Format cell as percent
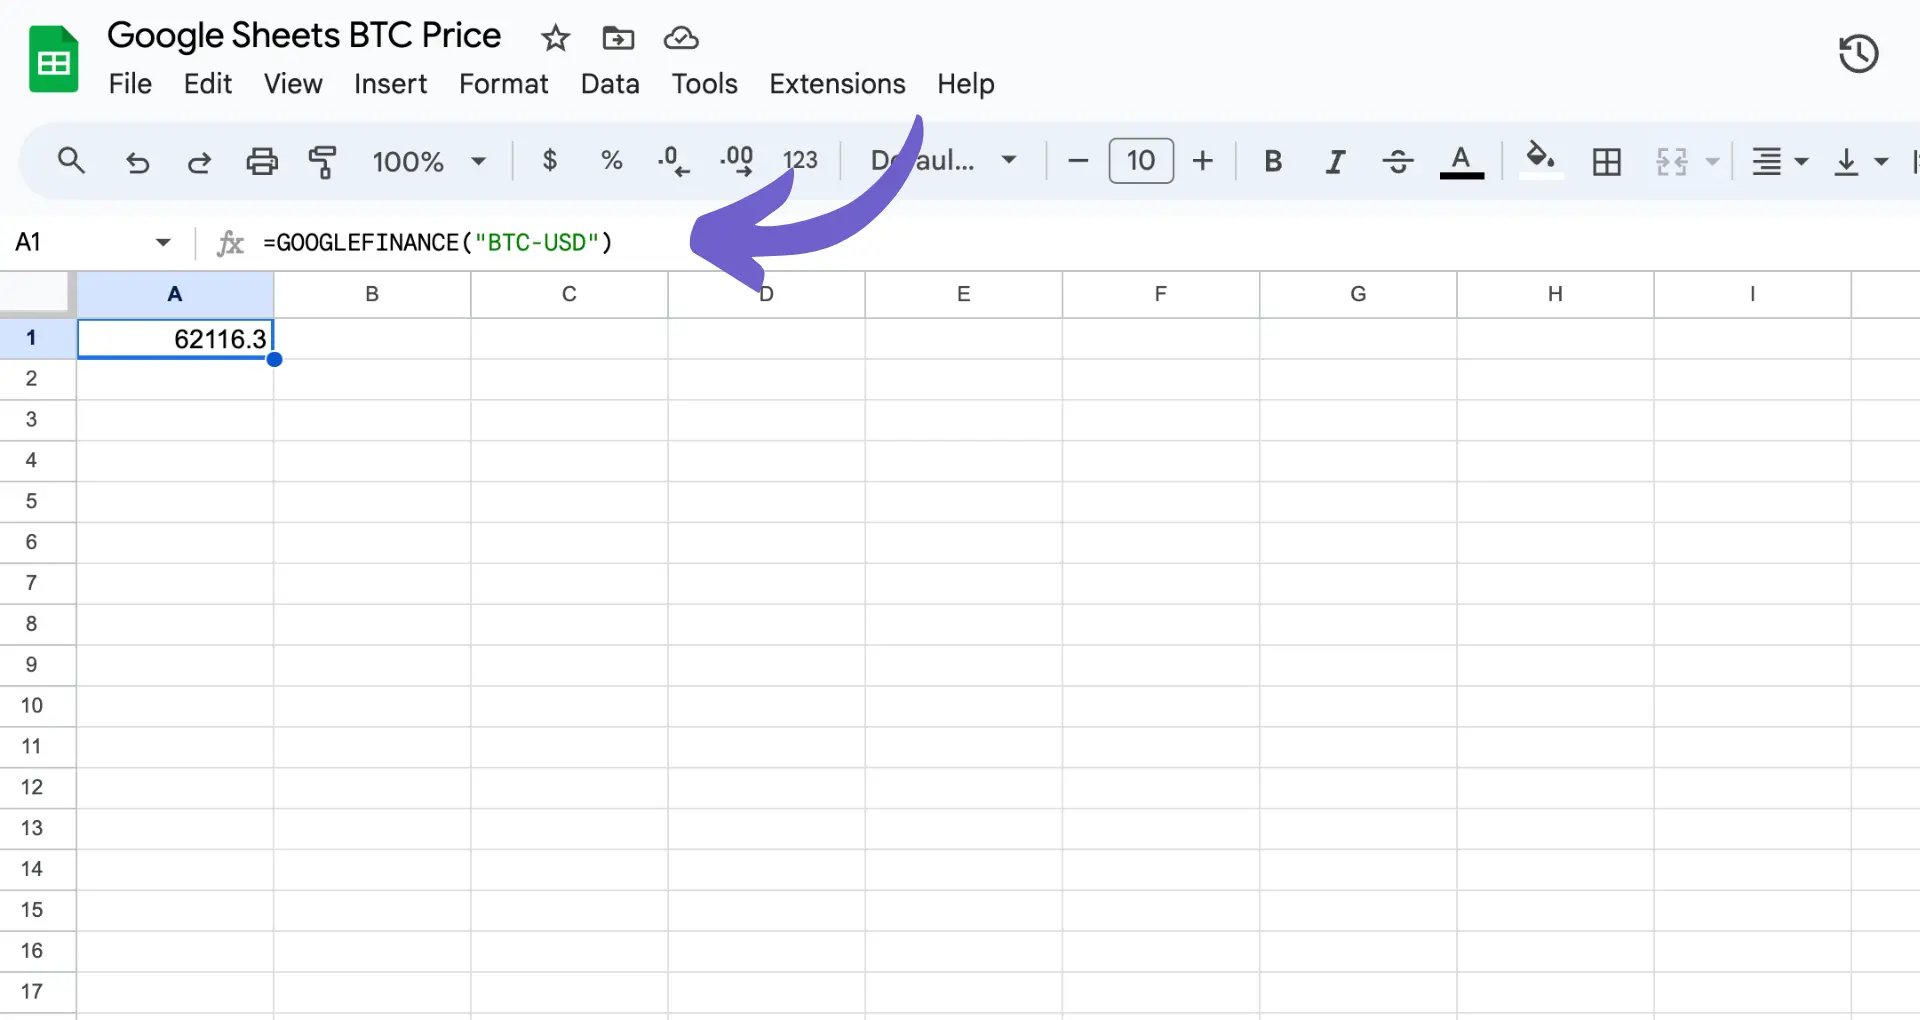This screenshot has width=1920, height=1020. (x=611, y=160)
